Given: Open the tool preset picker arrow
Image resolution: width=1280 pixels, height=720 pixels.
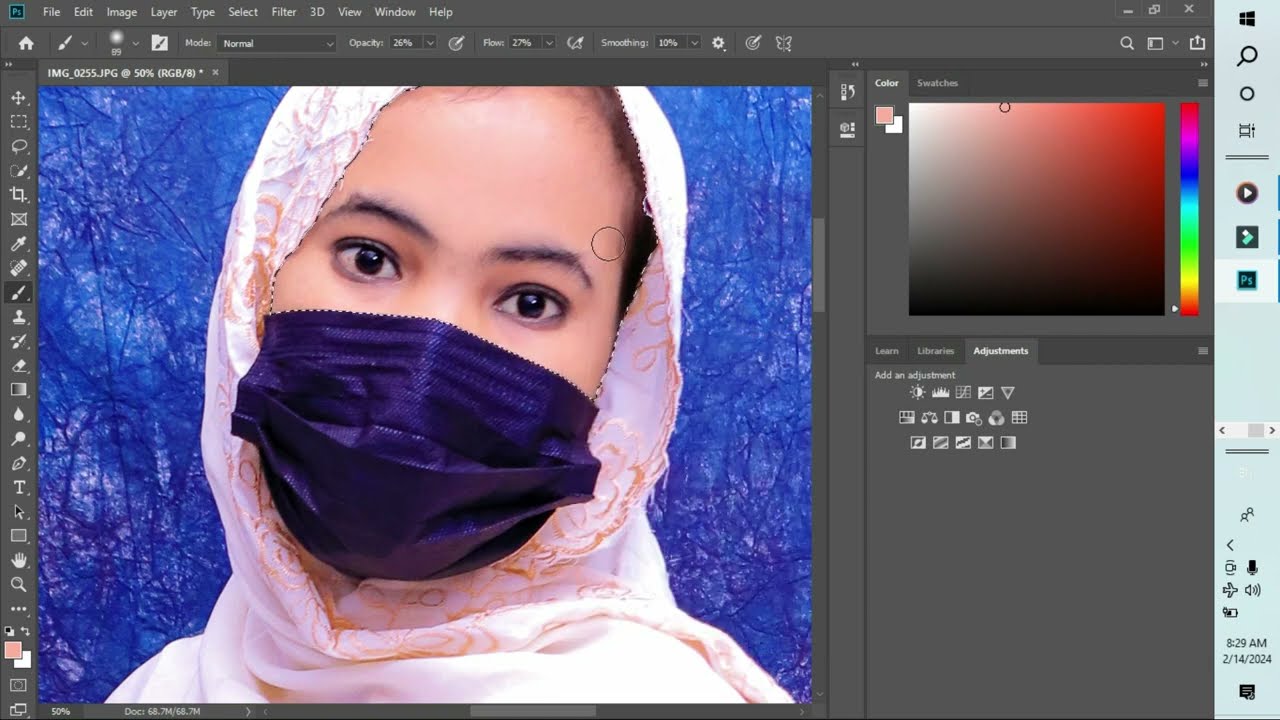Looking at the screenshot, I should coord(85,43).
